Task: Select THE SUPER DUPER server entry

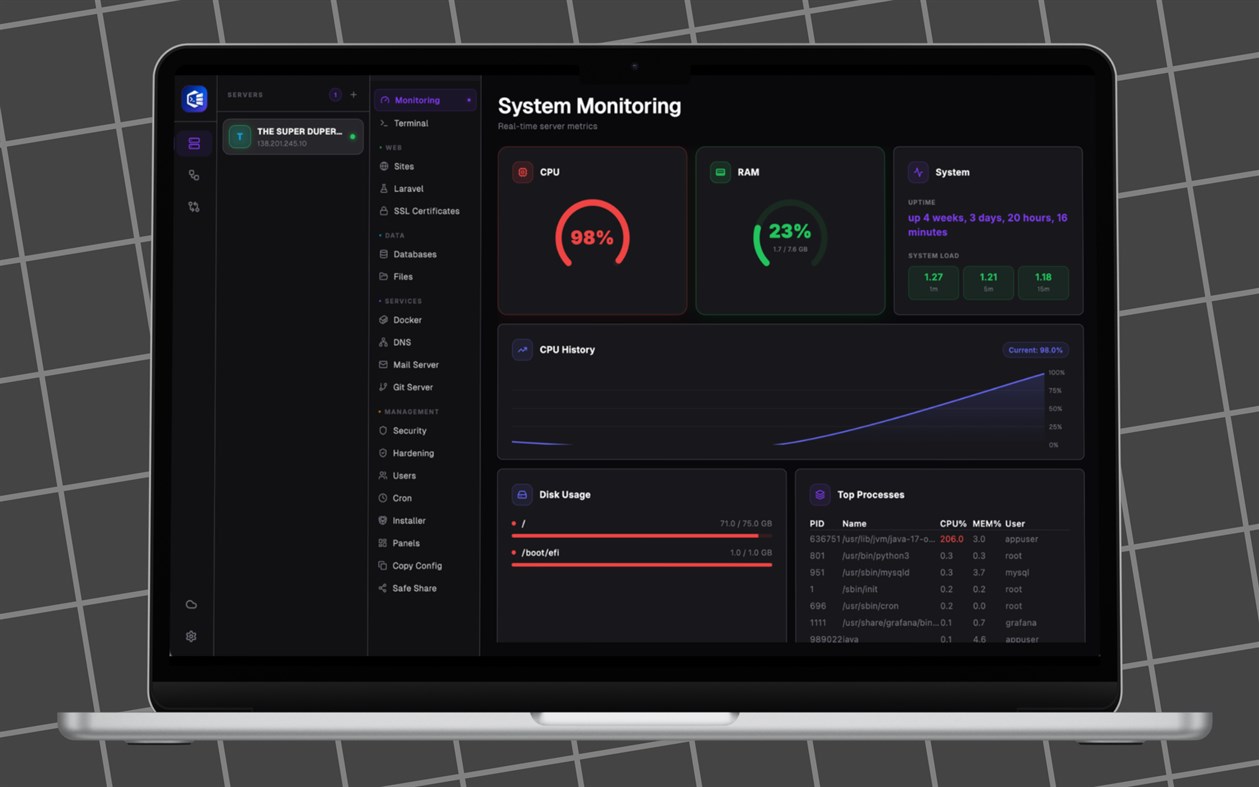Action: [293, 137]
